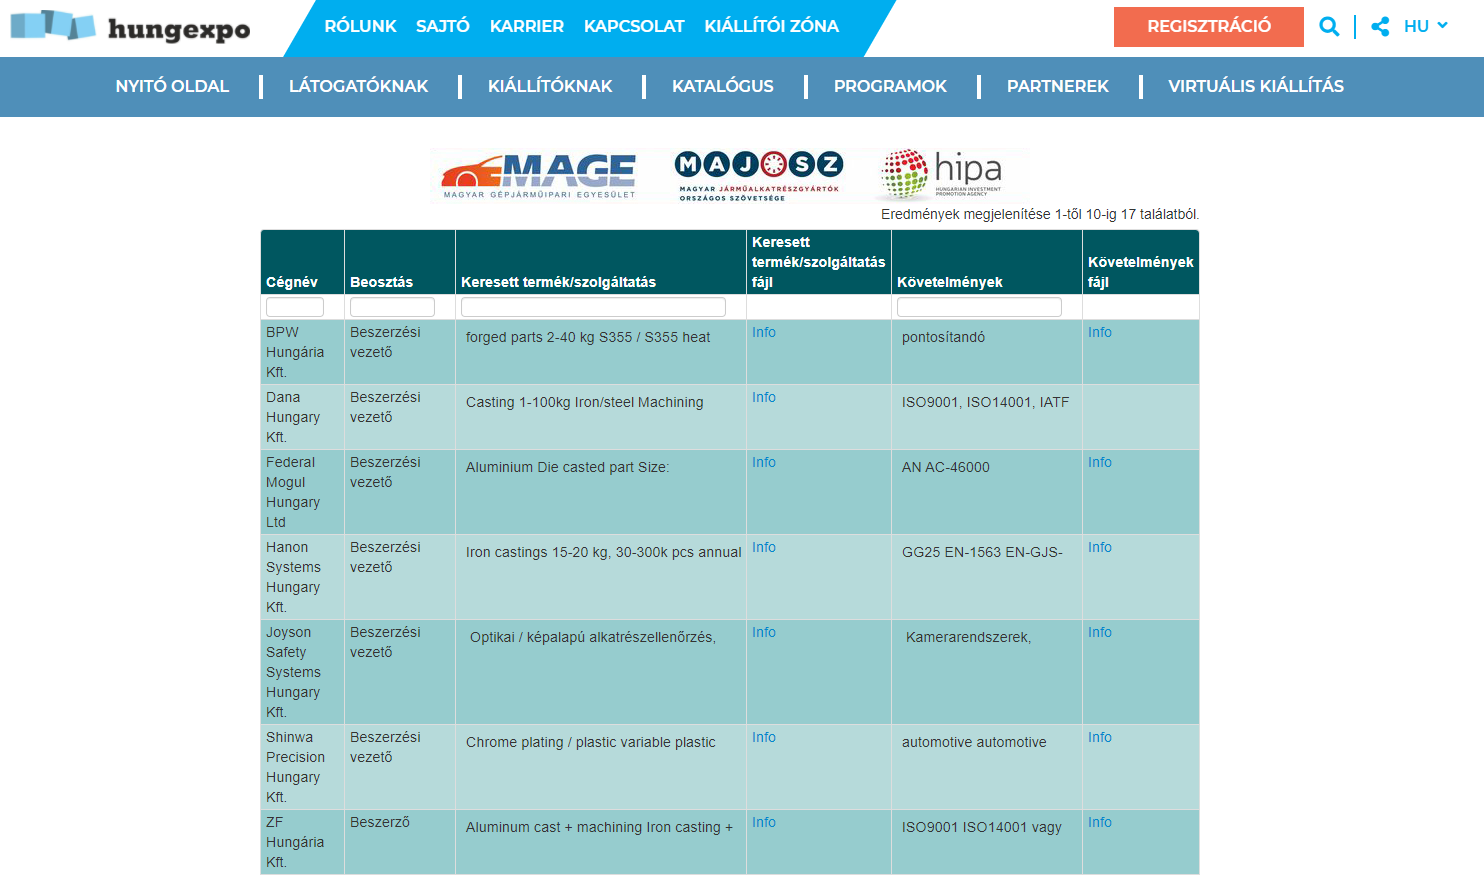Click the MAJOSZ logo
Image resolution: width=1484 pixels, height=875 pixels.
[x=760, y=176]
